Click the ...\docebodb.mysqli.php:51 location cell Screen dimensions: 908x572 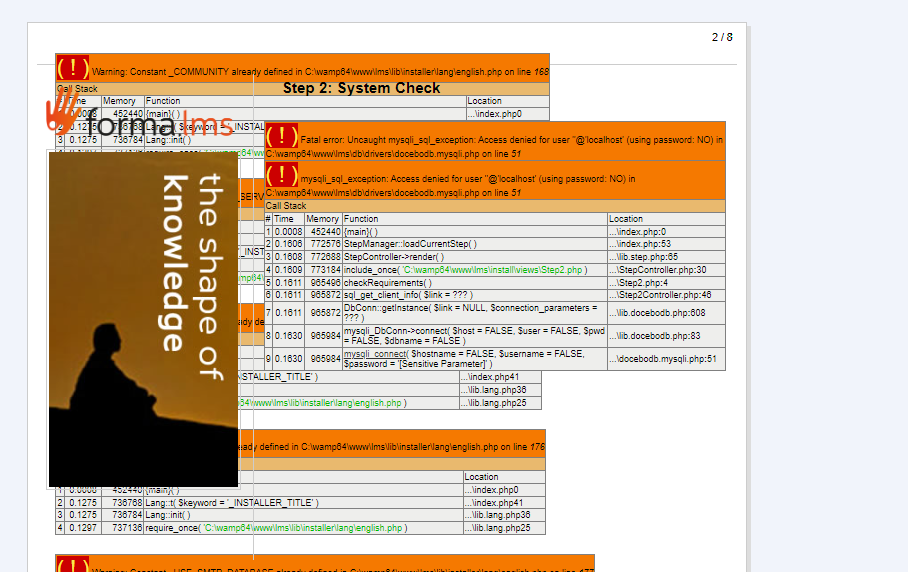[x=664, y=359]
